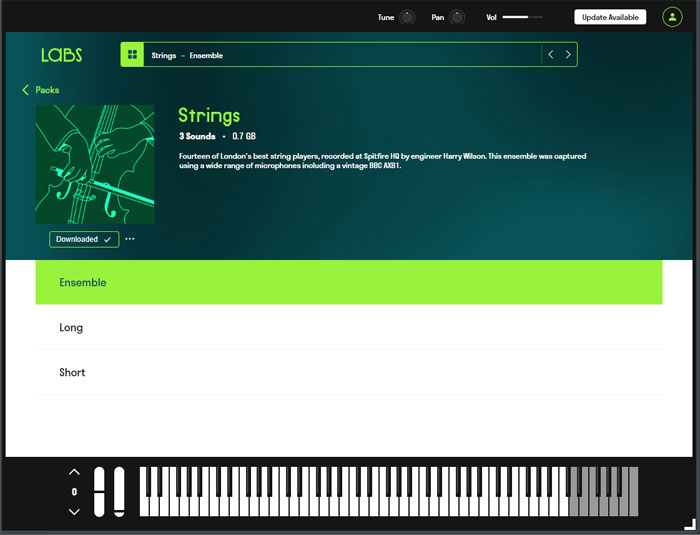Click the LABS logo
The image size is (700, 535).
[x=62, y=55]
